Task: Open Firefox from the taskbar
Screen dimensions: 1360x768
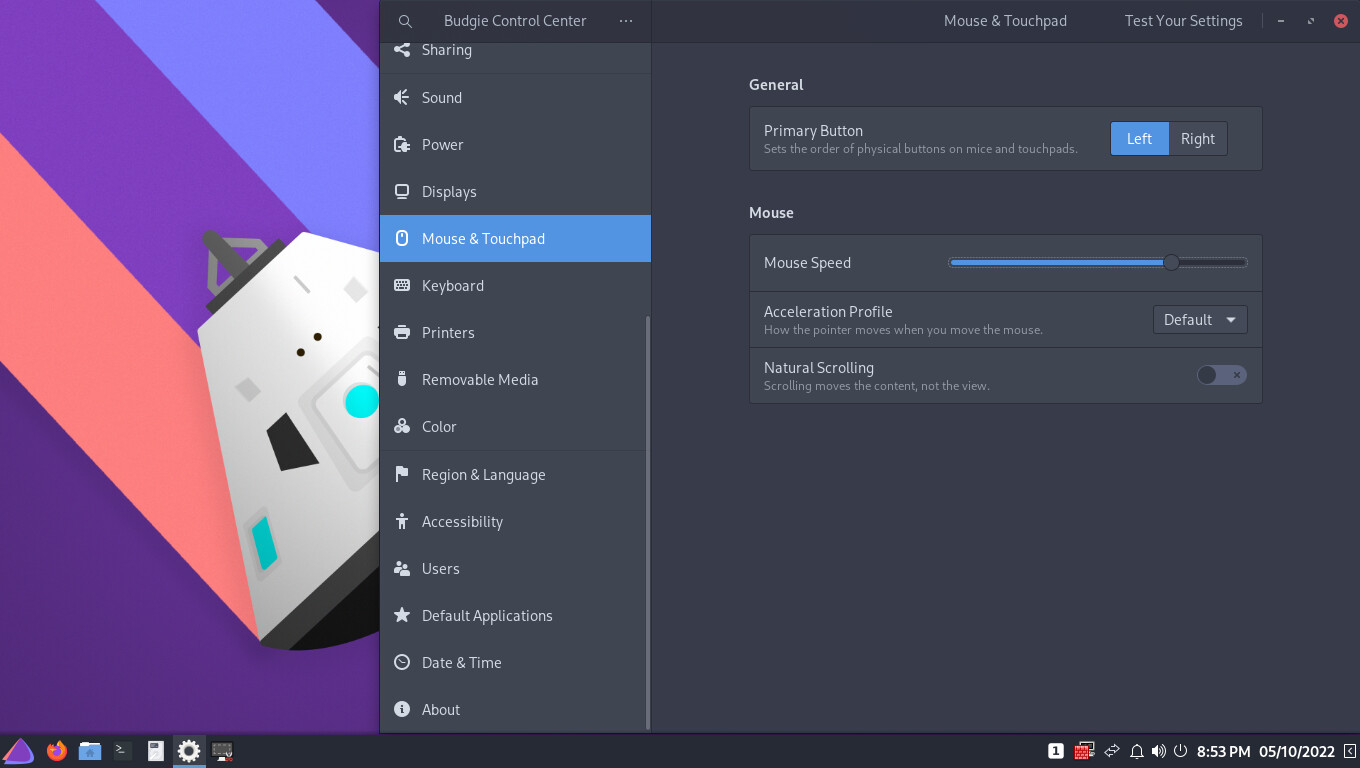Action: pos(57,750)
